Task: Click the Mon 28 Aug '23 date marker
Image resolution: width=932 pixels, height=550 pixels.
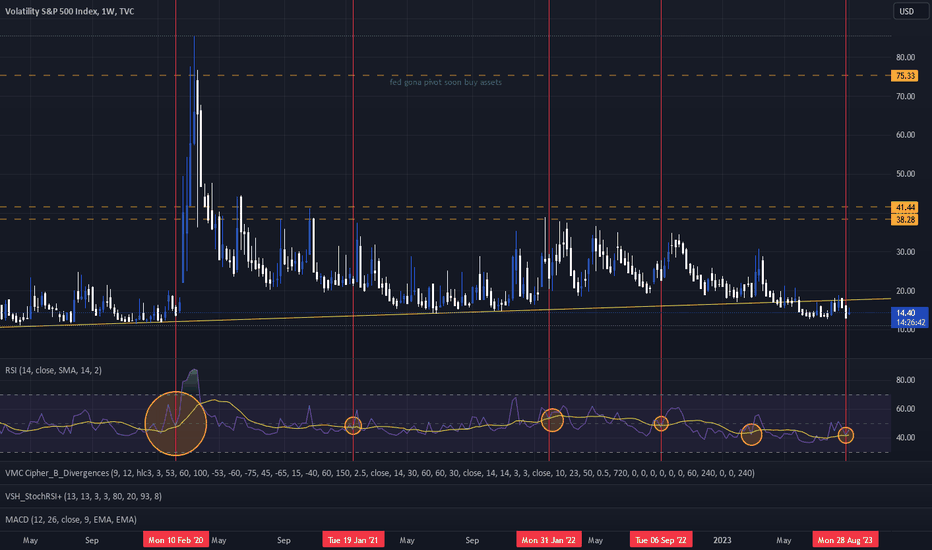Action: [845, 540]
